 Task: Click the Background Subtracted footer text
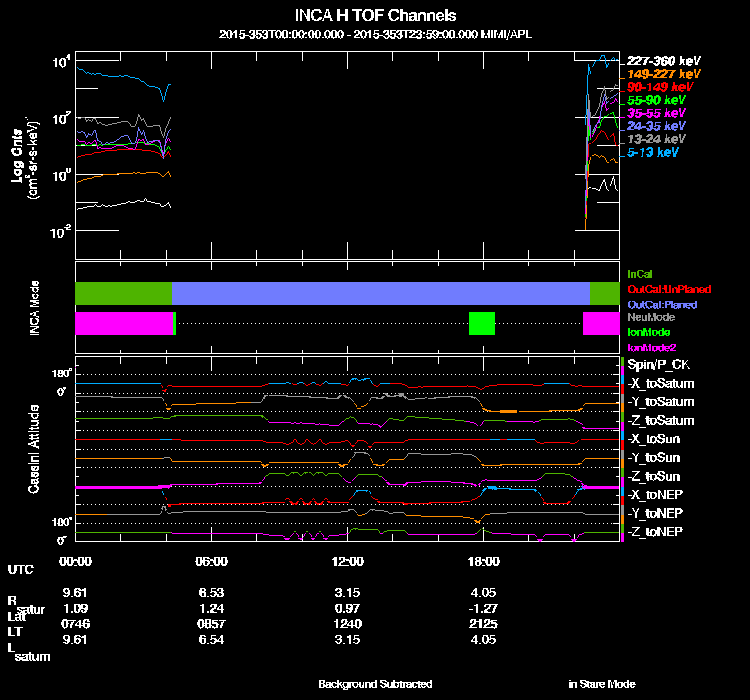coord(375,684)
